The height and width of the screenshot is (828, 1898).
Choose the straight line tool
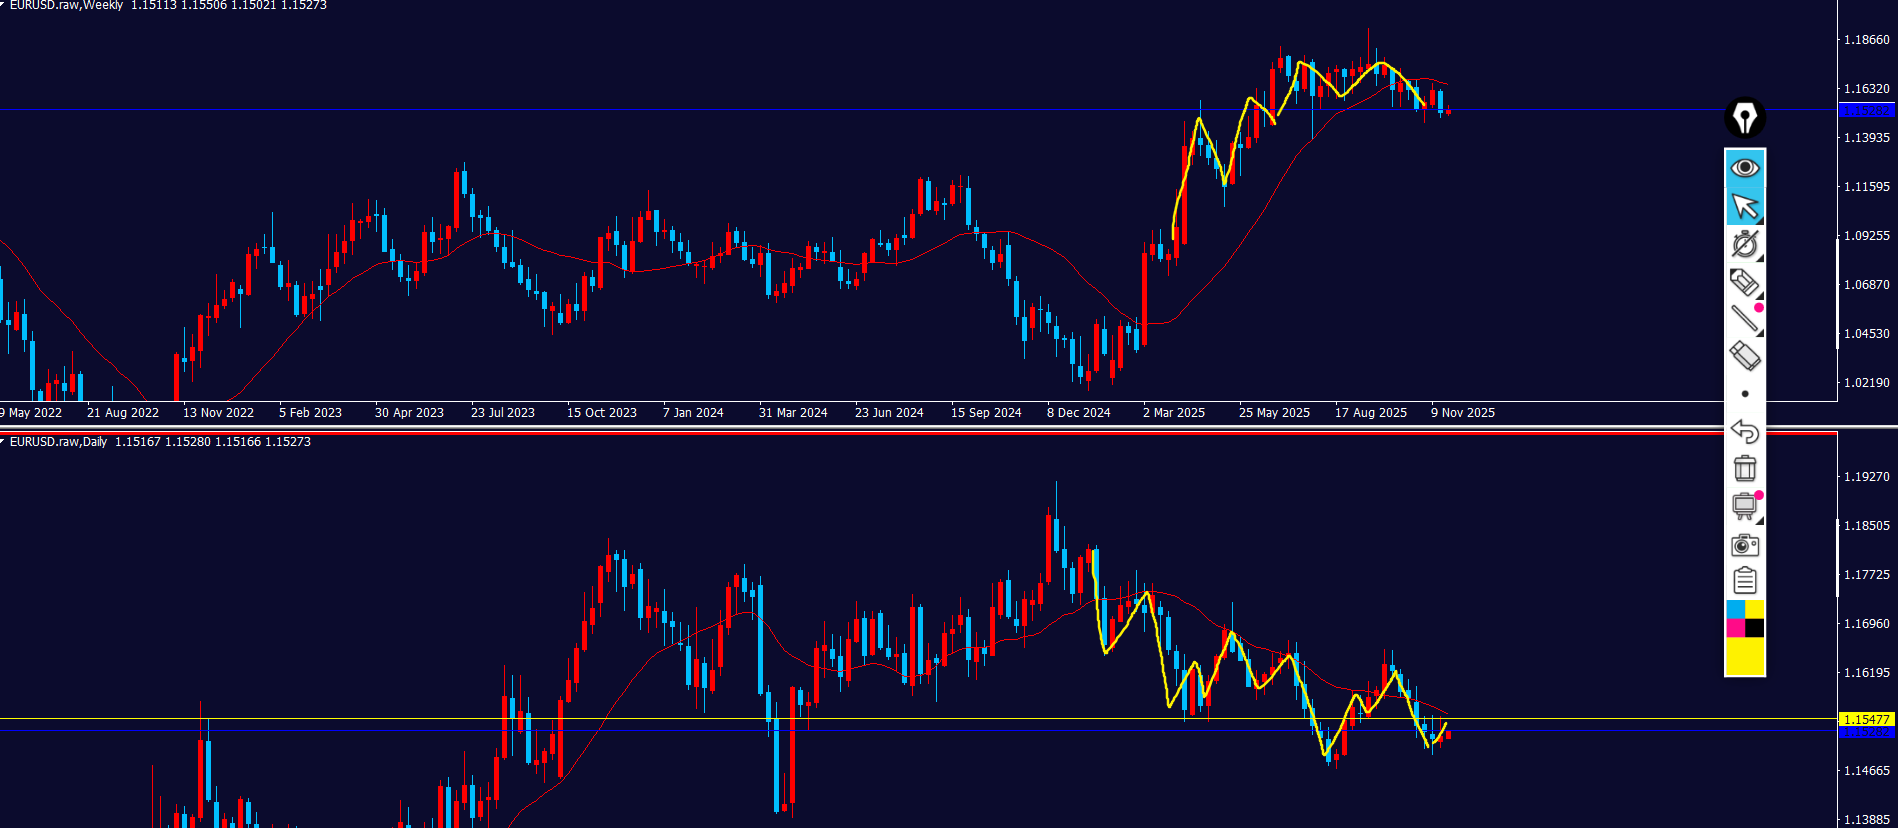point(1745,319)
